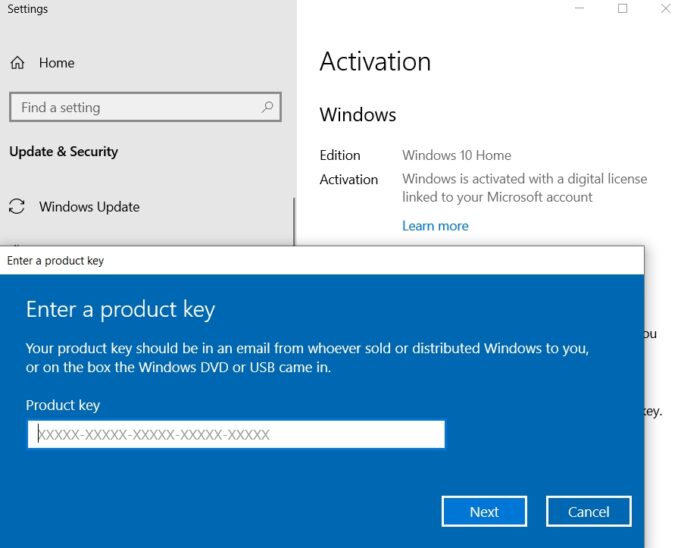Cancel the product key dialog
Image resolution: width=681 pixels, height=548 pixels.
click(x=588, y=511)
